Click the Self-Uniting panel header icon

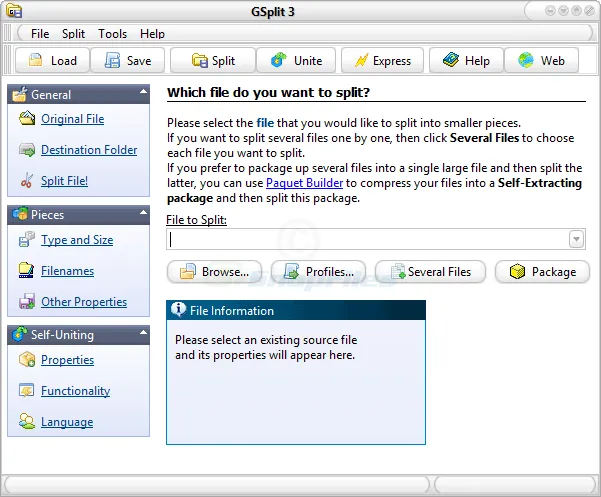point(20,334)
